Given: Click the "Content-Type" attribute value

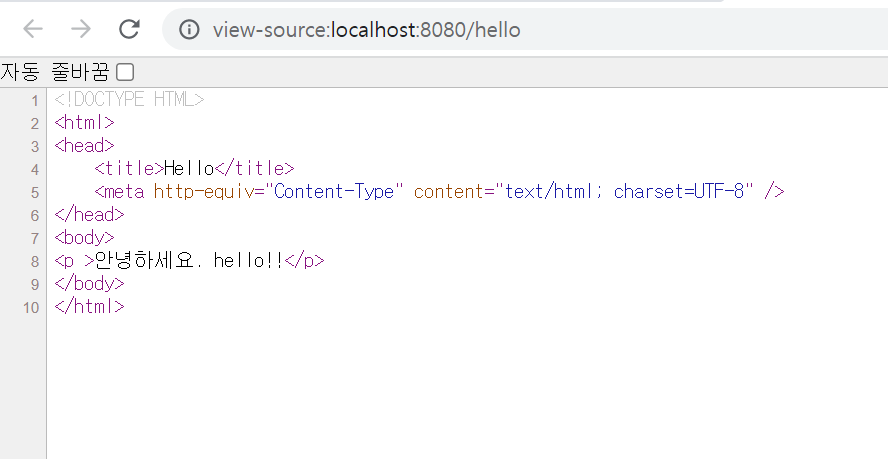Looking at the screenshot, I should 334,192.
